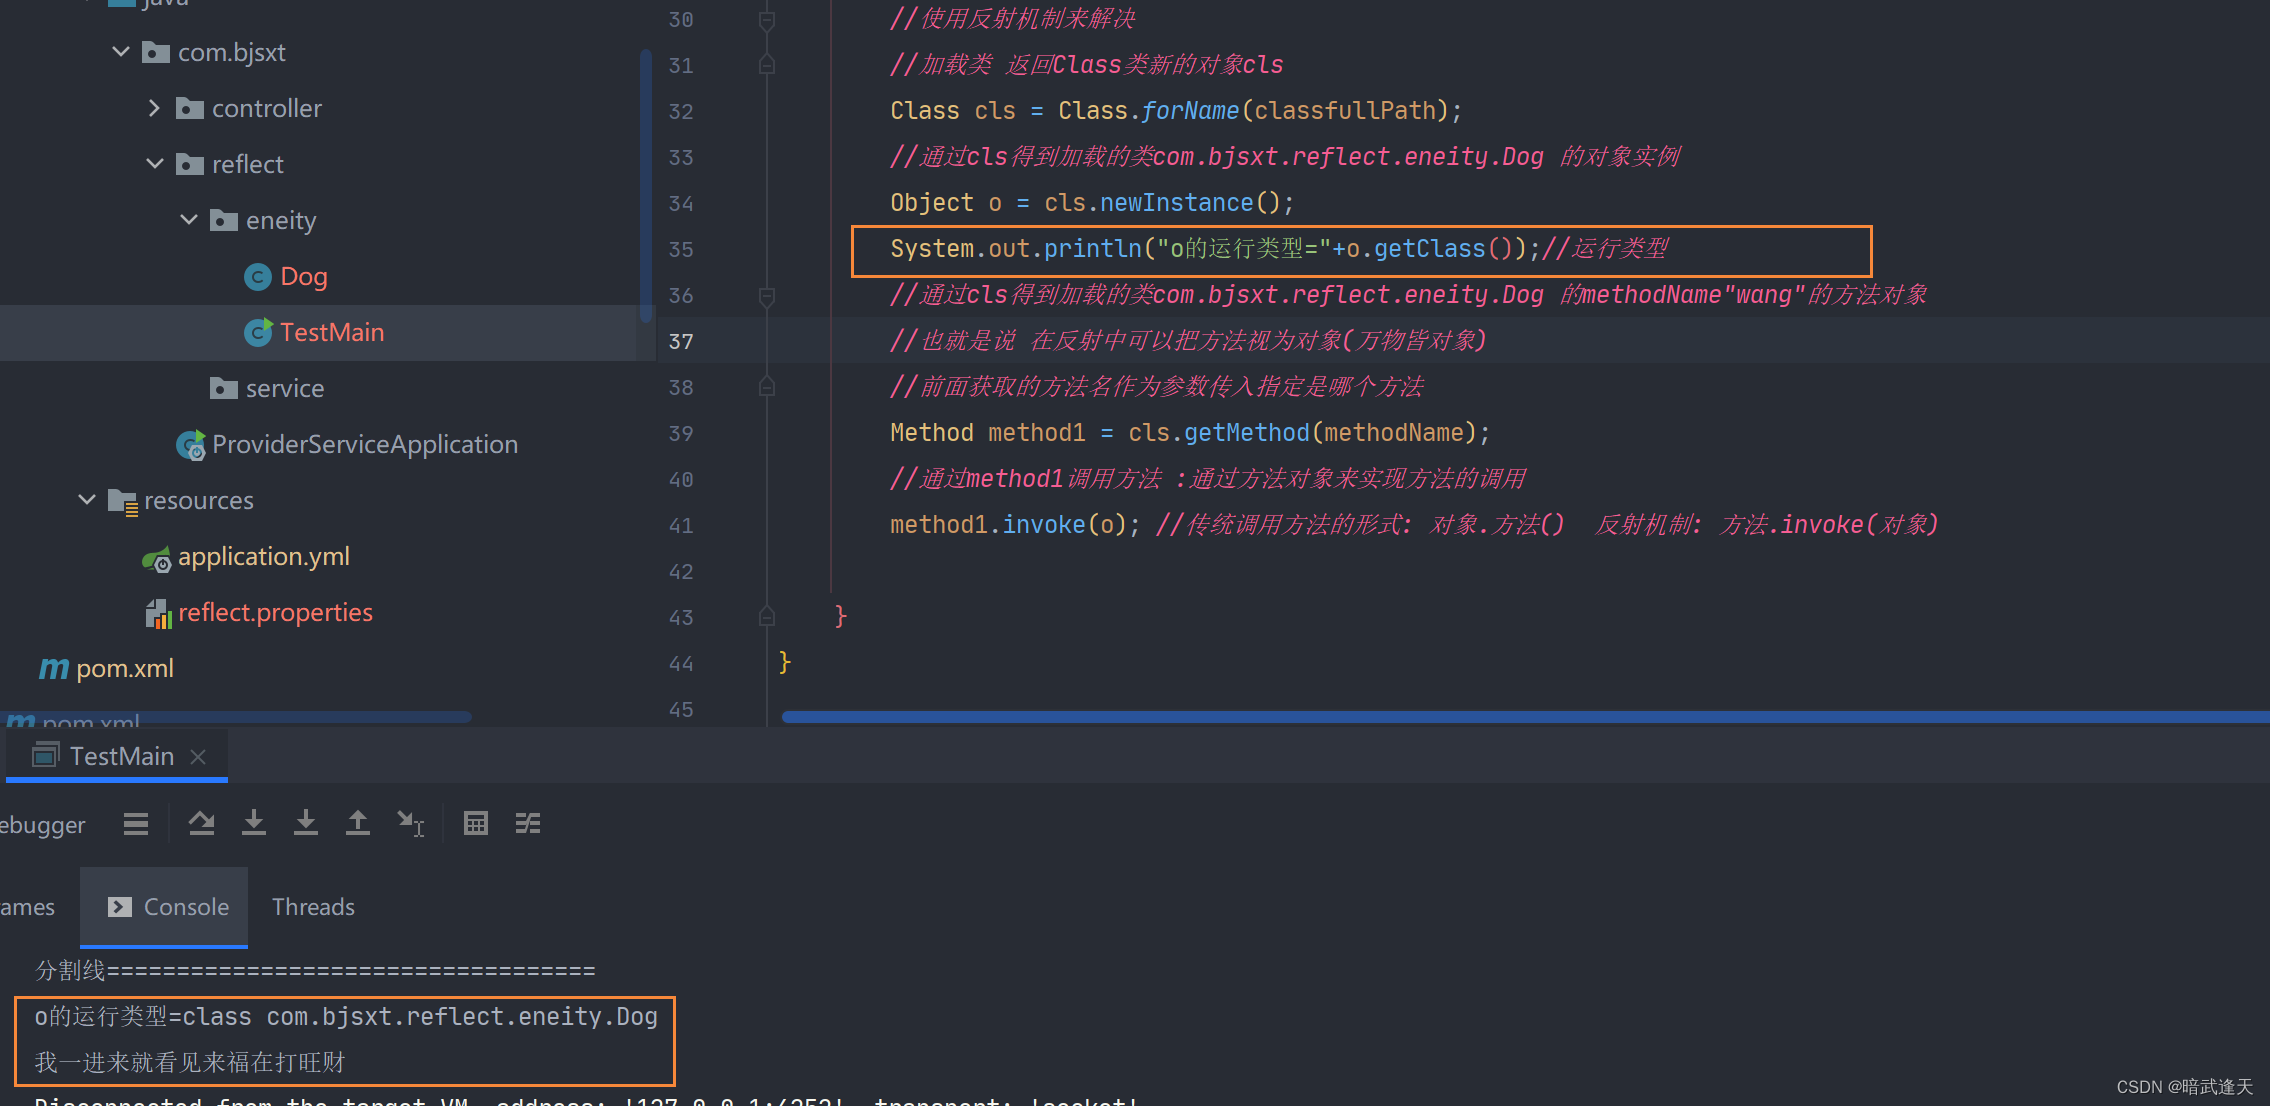The height and width of the screenshot is (1106, 2270).
Task: Switch to the Threads tab
Action: (x=313, y=907)
